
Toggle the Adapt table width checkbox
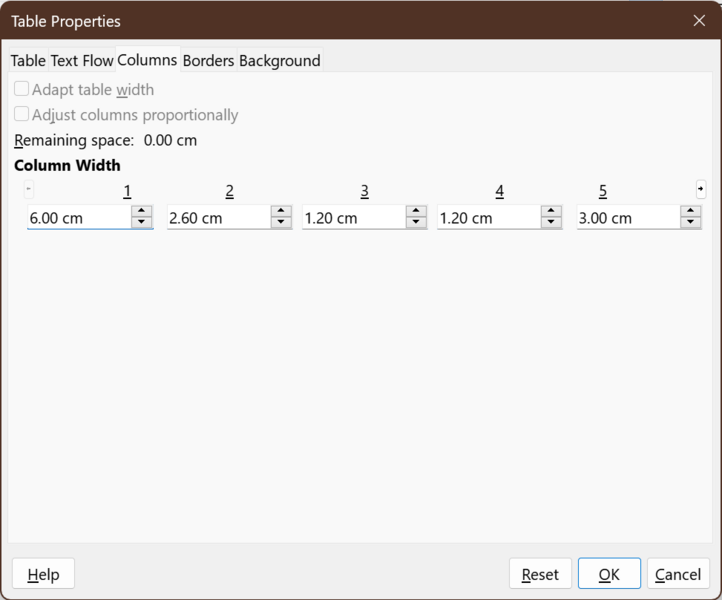click(22, 89)
